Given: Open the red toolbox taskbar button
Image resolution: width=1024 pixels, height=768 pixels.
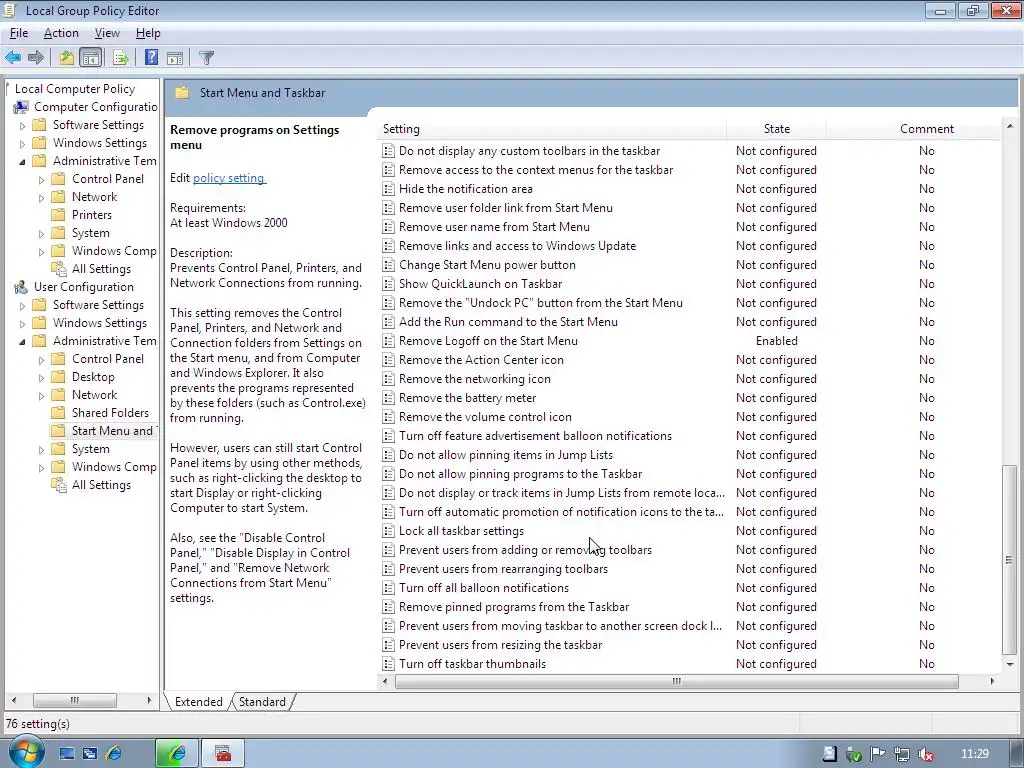Looking at the screenshot, I should click(x=223, y=753).
